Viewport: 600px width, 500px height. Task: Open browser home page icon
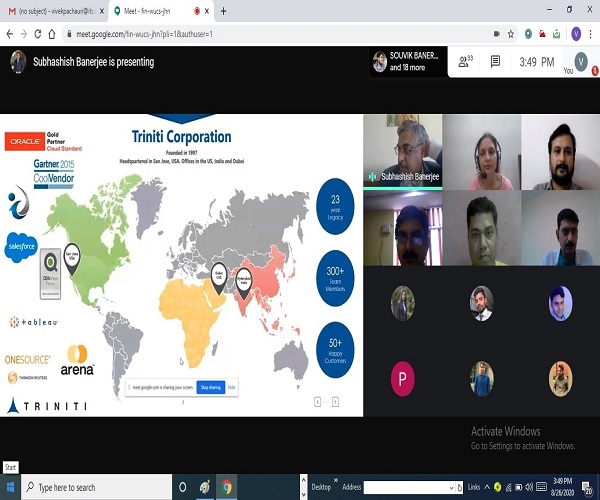(52, 34)
